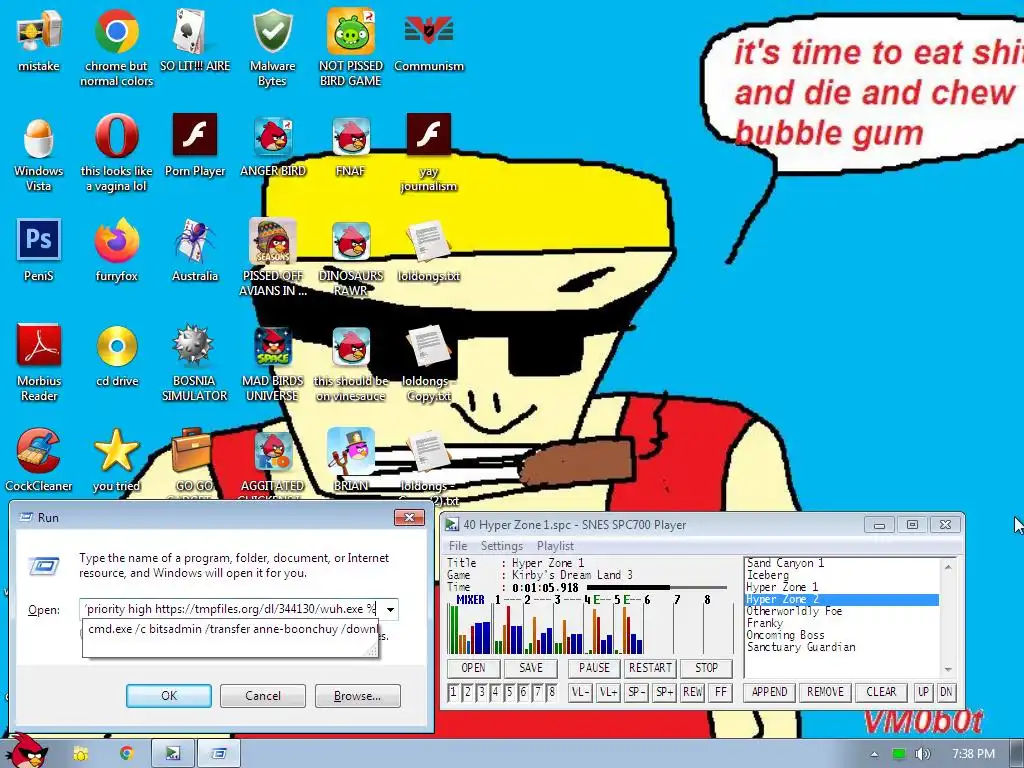Raise volume with the VL+ button

(608, 692)
